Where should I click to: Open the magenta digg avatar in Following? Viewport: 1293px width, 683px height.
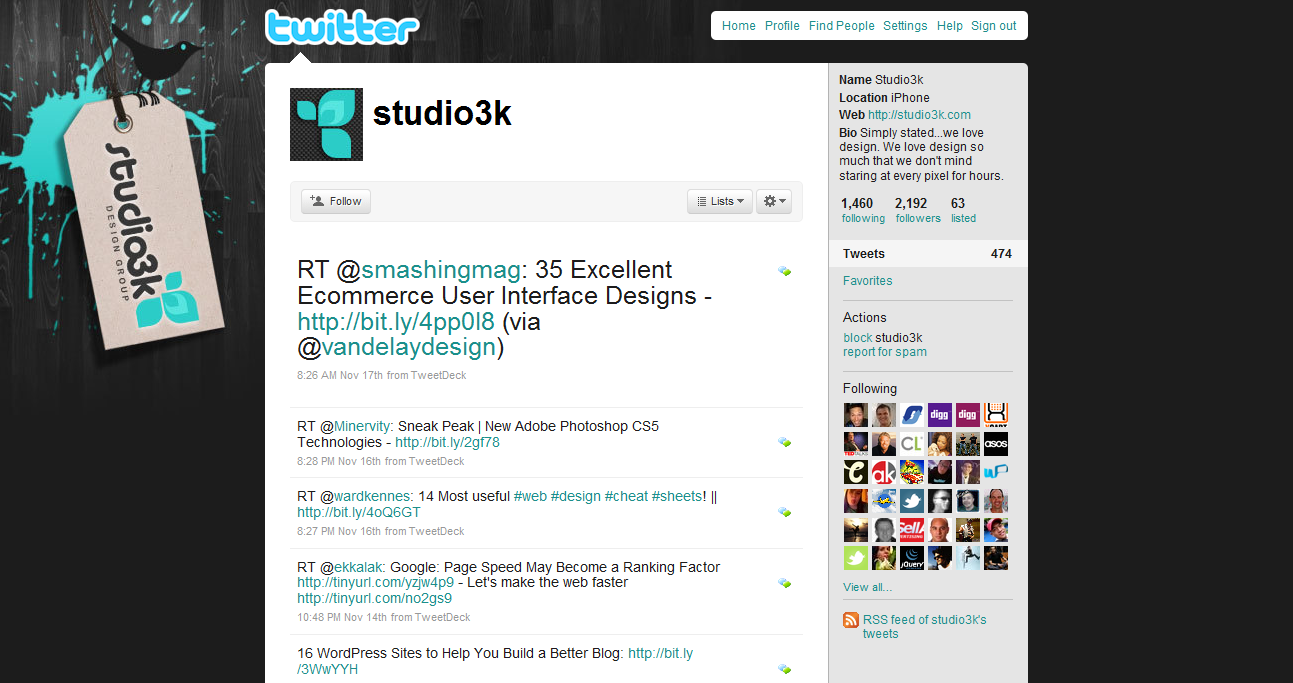[968, 415]
